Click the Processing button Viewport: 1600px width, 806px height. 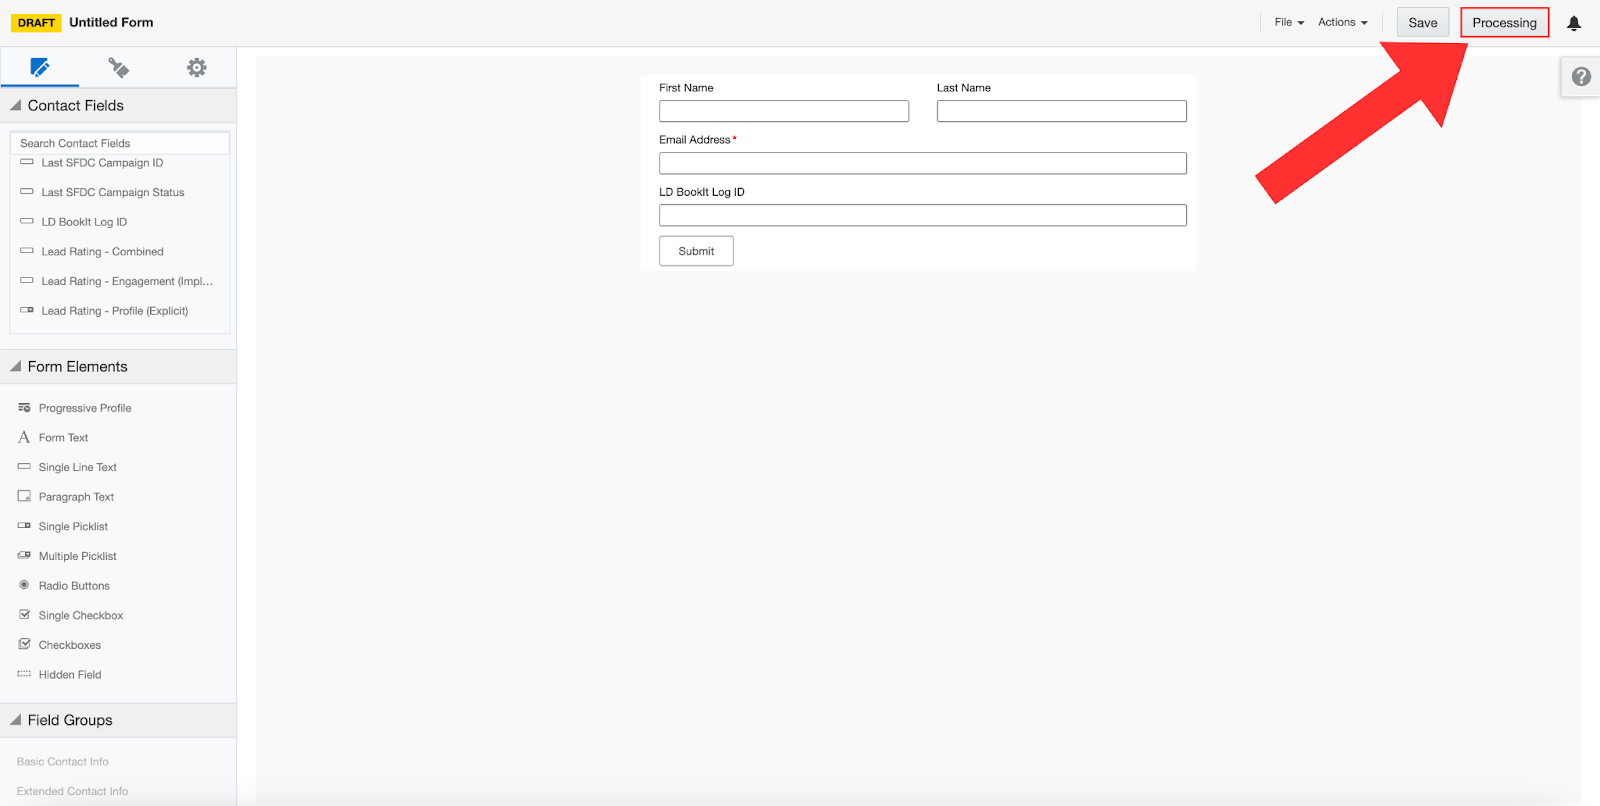click(x=1504, y=23)
